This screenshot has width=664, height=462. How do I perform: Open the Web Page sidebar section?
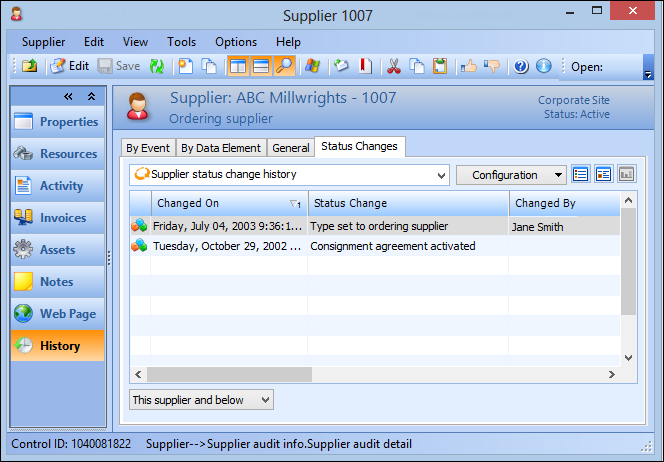(58, 314)
